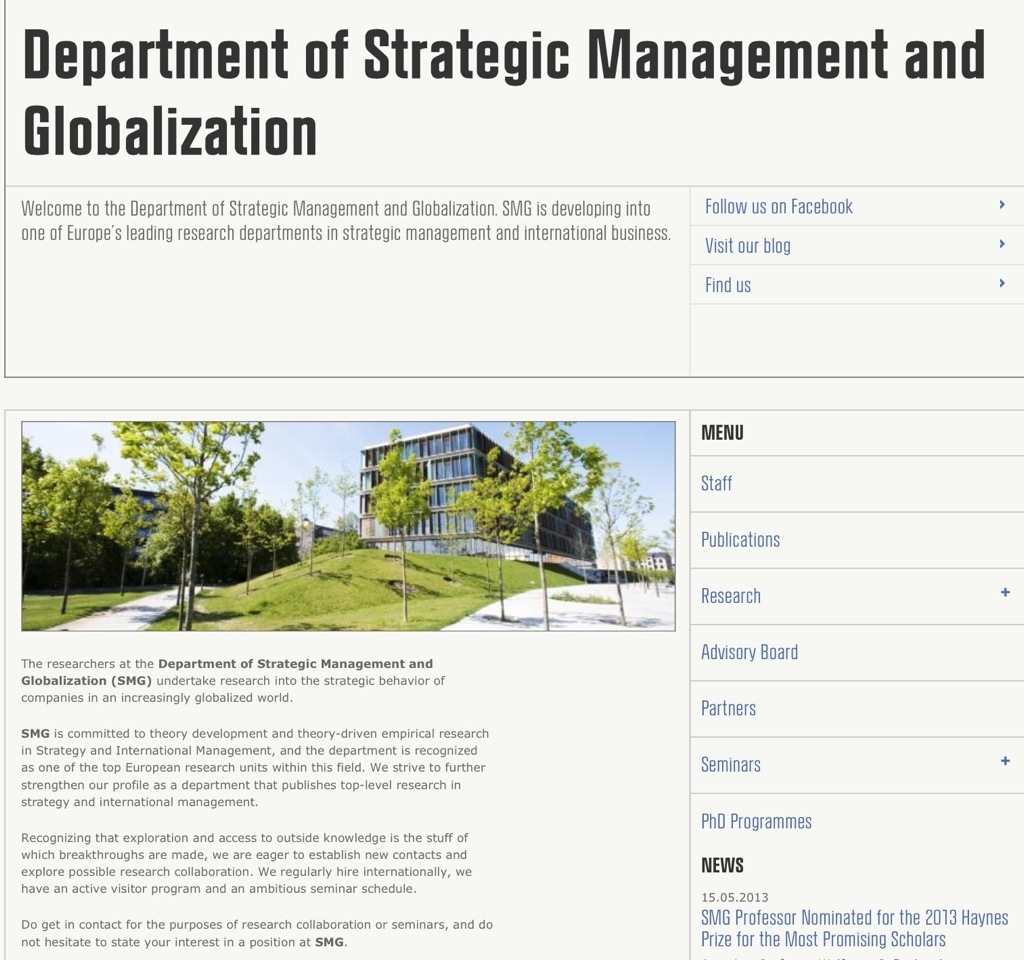The height and width of the screenshot is (960, 1024).
Task: Expand the Research submenu with the plus icon
Action: 1005,593
